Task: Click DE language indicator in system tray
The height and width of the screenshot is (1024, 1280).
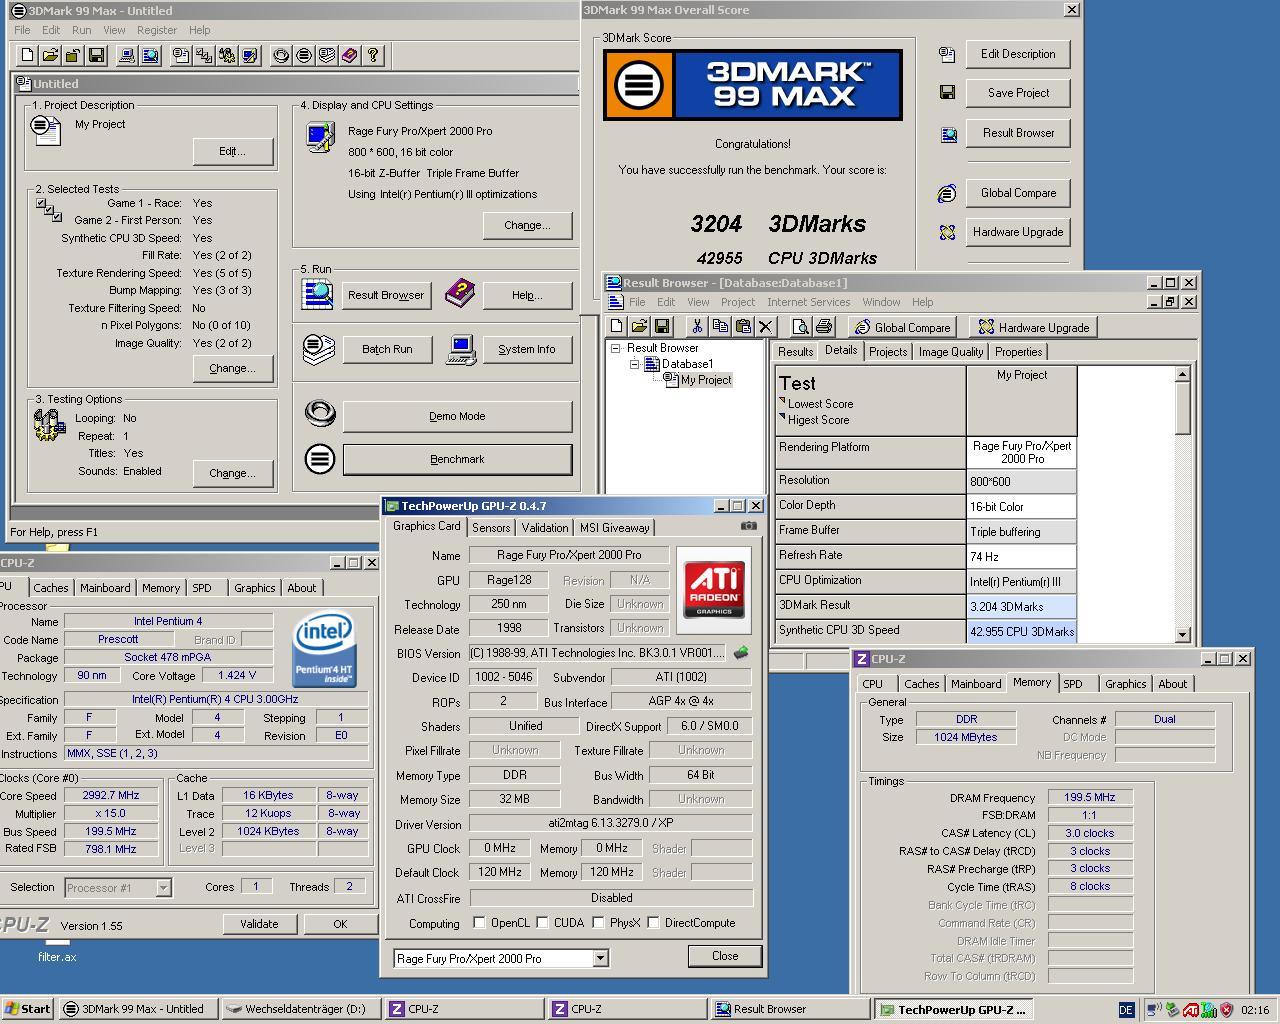Action: pyautogui.click(x=1126, y=1010)
